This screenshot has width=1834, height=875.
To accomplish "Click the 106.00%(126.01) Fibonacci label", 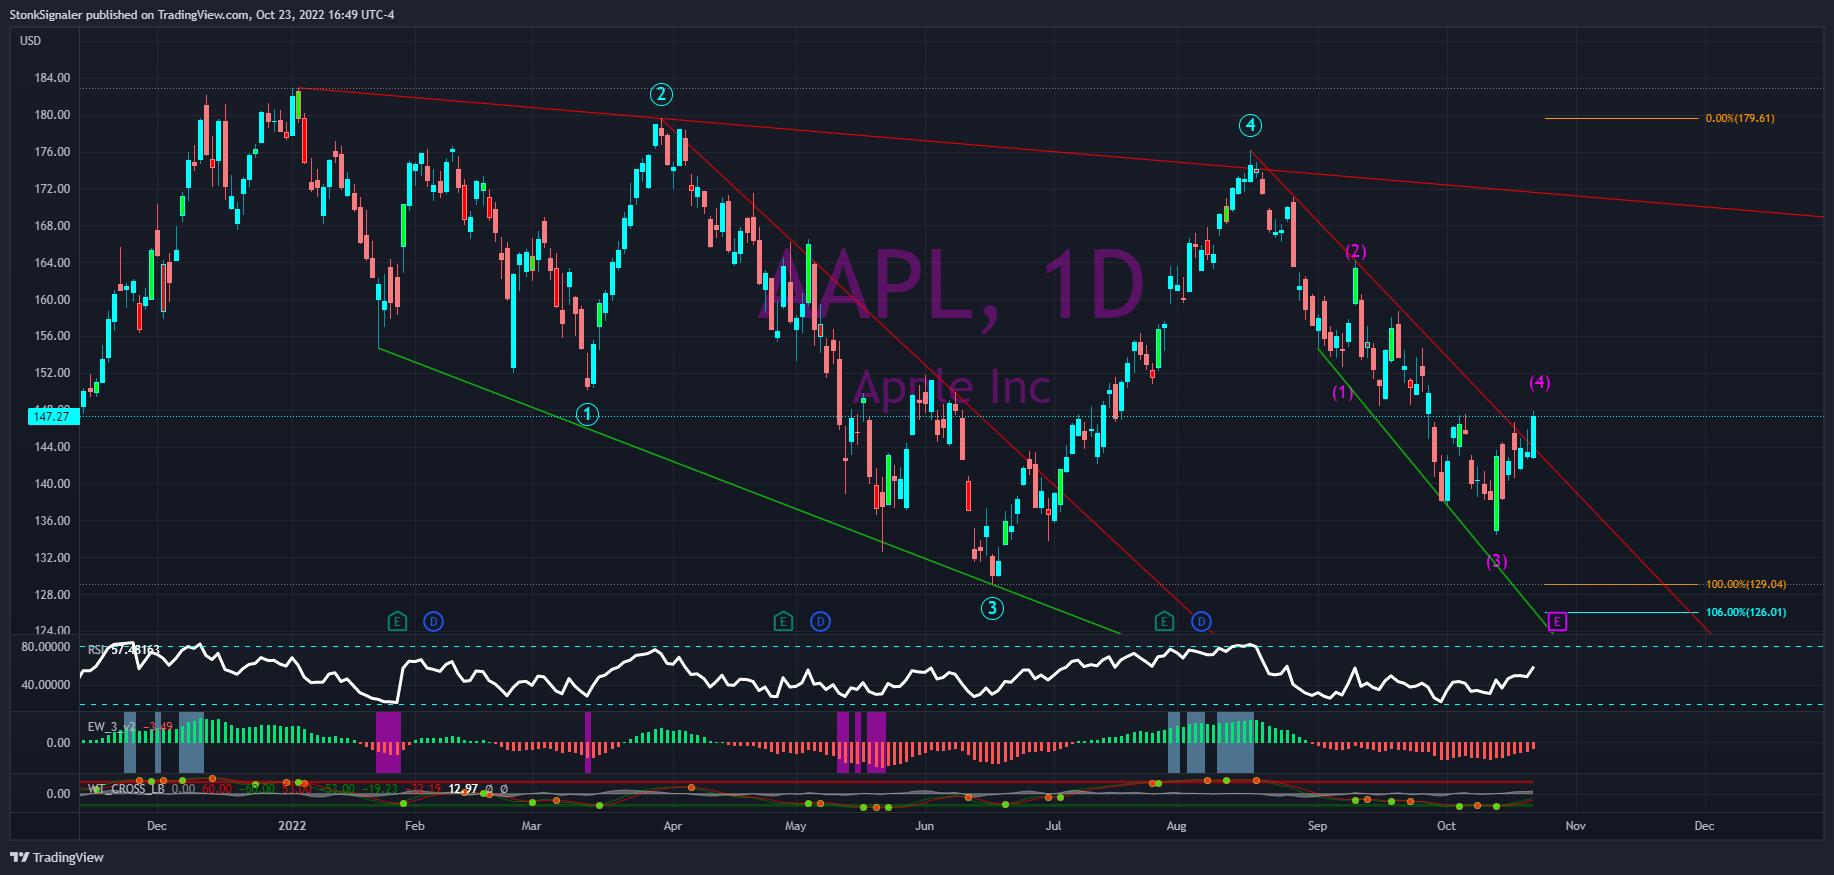I will [1746, 612].
